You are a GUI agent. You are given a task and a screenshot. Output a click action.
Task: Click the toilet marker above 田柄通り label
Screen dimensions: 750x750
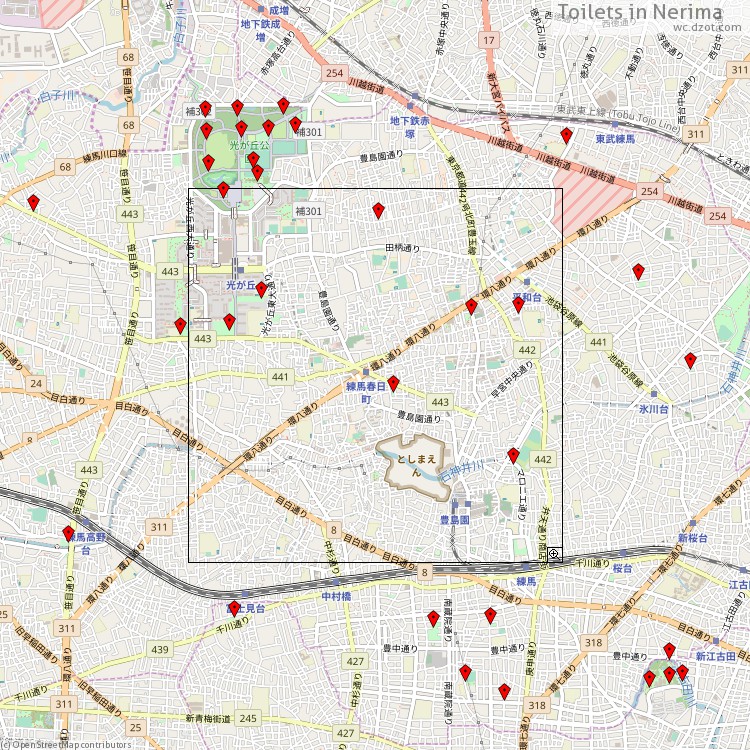click(x=378, y=210)
